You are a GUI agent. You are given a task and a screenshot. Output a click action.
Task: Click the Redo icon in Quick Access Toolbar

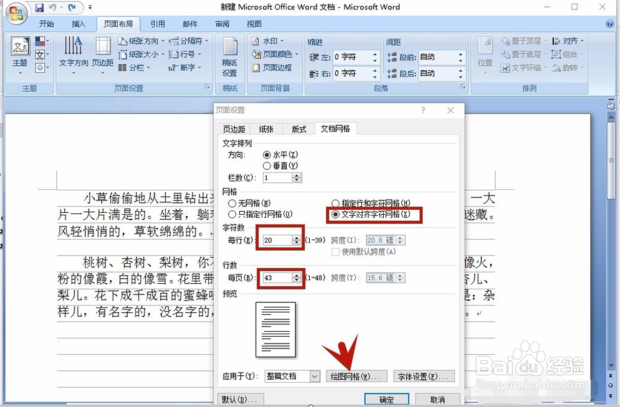[x=72, y=8]
